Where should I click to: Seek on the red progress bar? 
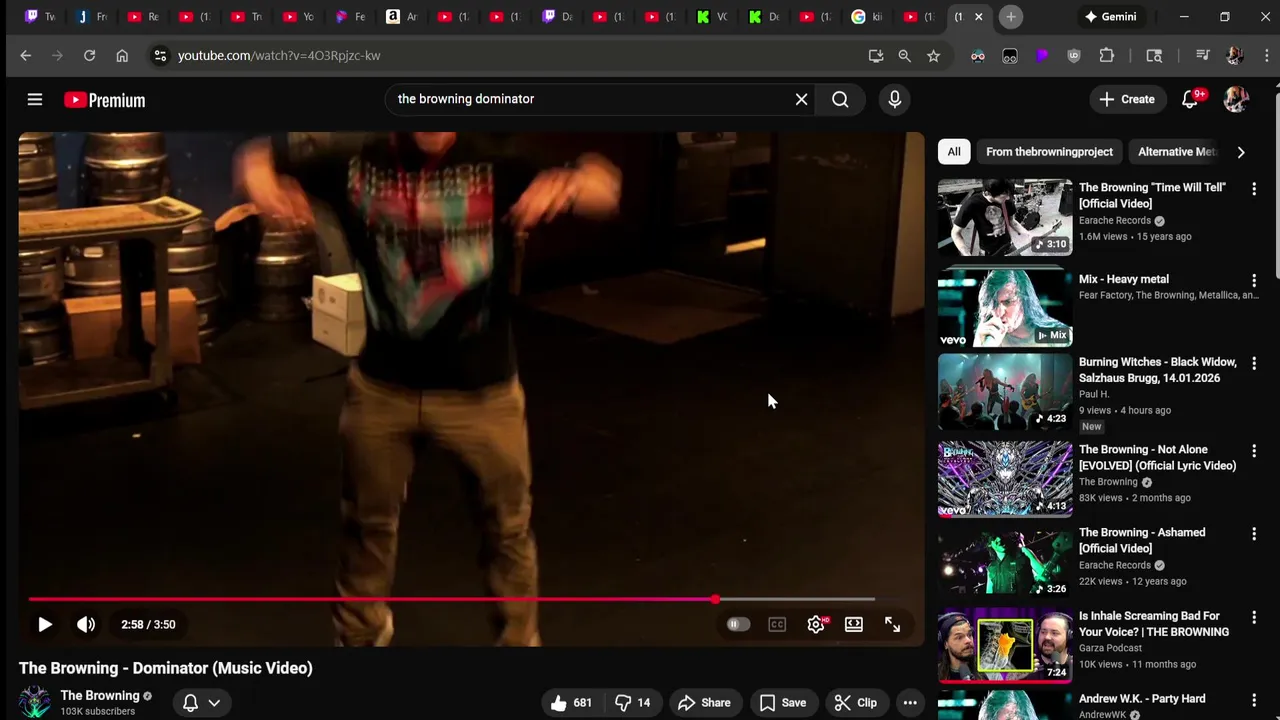click(x=452, y=599)
